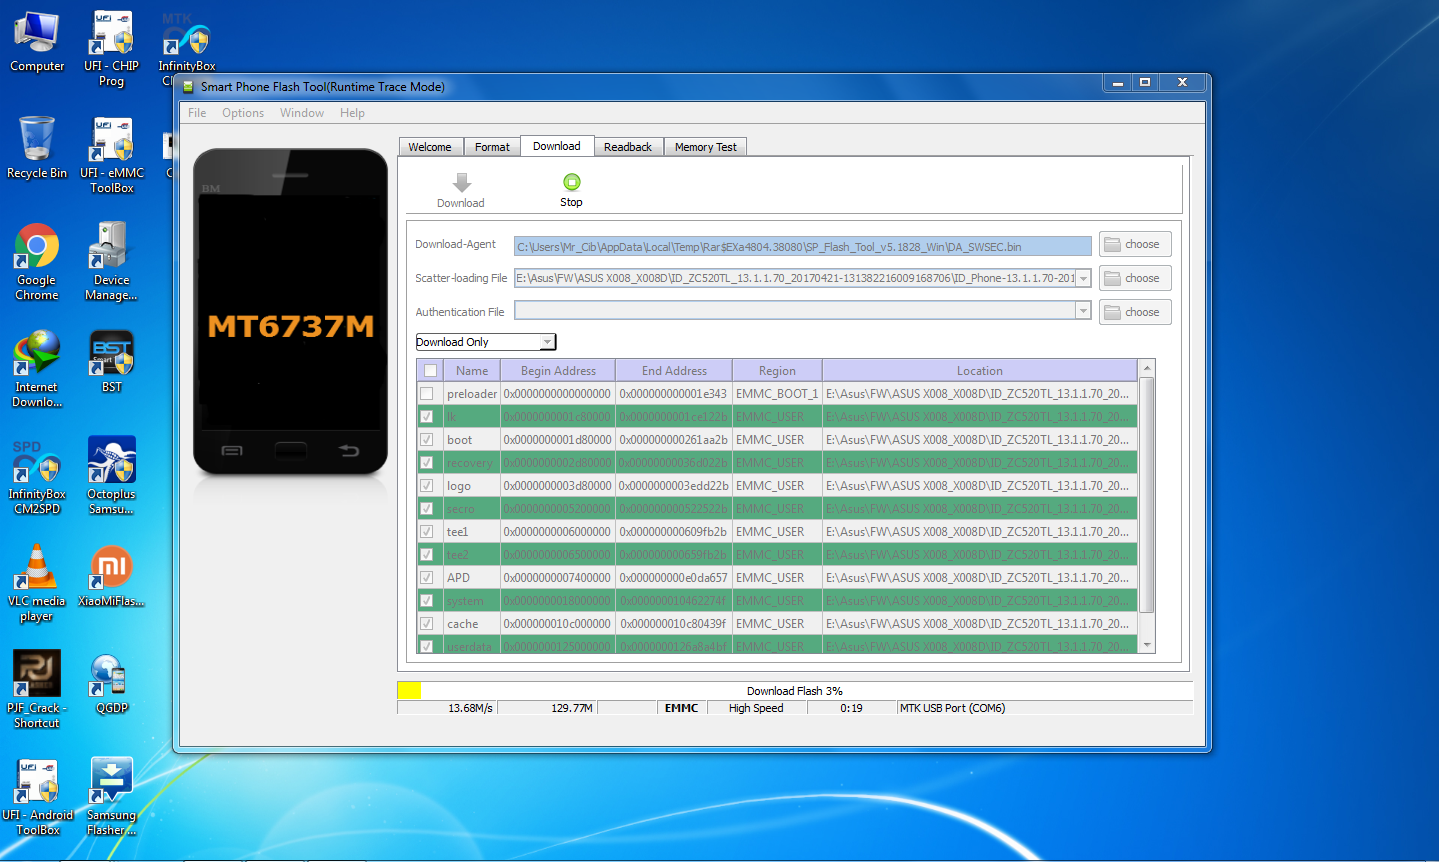Screen dimensions: 1439x862
Task: Toggle the secro partition checkbox
Action: 427,508
